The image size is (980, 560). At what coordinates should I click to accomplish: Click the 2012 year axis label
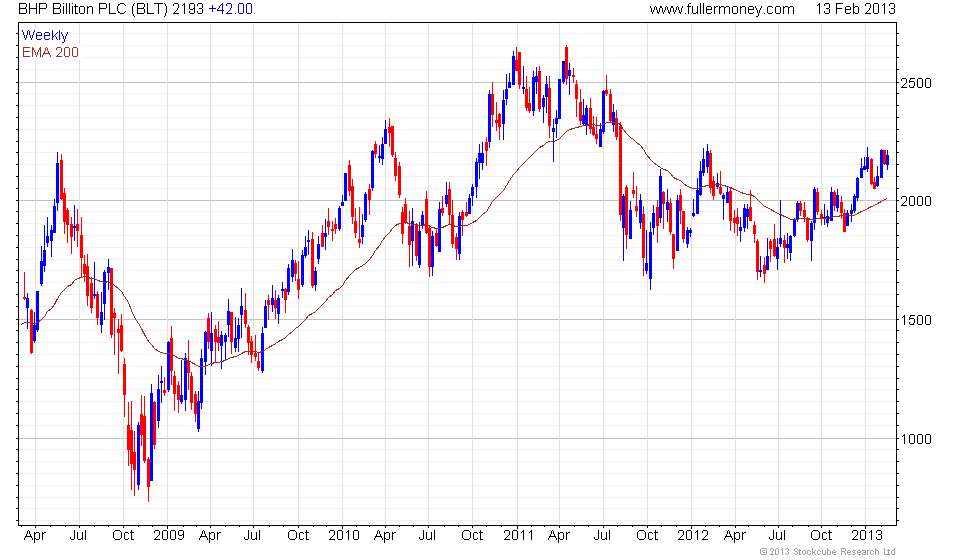[x=692, y=536]
